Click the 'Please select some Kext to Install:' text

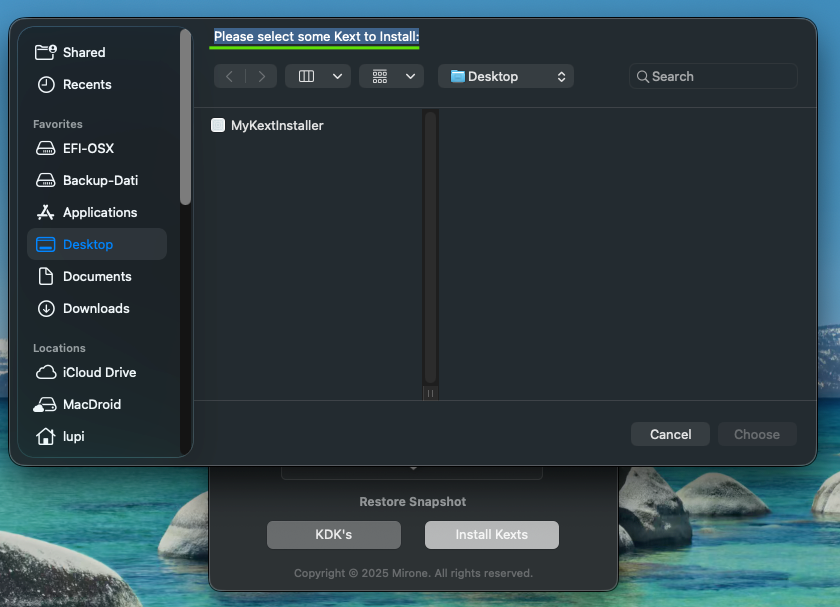(x=316, y=36)
